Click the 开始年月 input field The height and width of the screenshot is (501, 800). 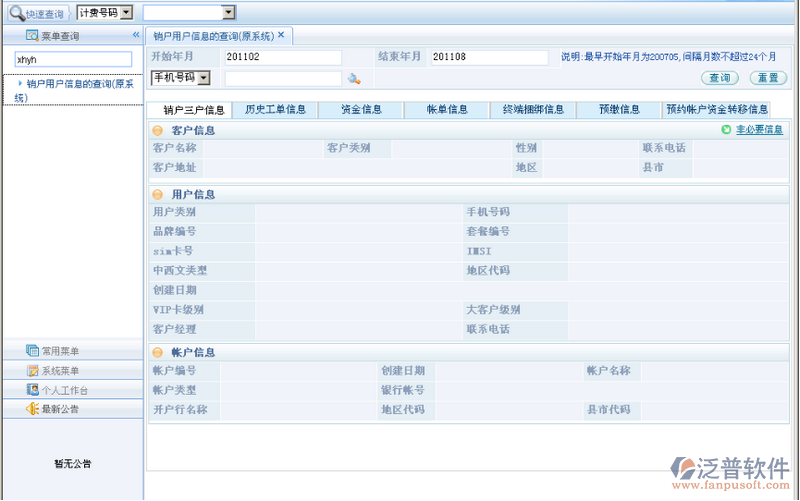click(x=282, y=58)
